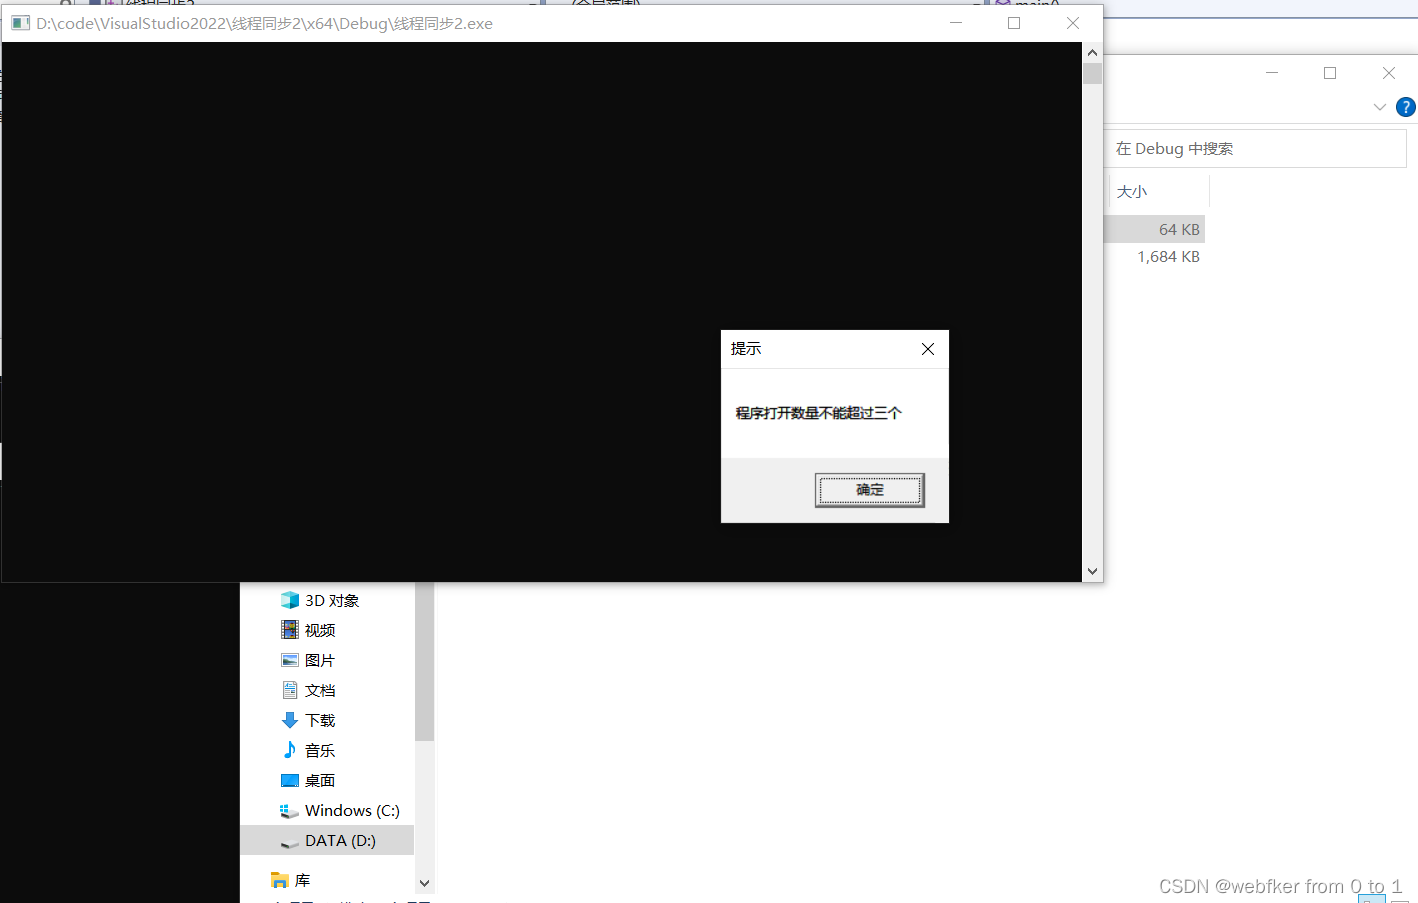Open the 桌面 folder in navigation pane
The height and width of the screenshot is (903, 1418).
pyautogui.click(x=320, y=780)
